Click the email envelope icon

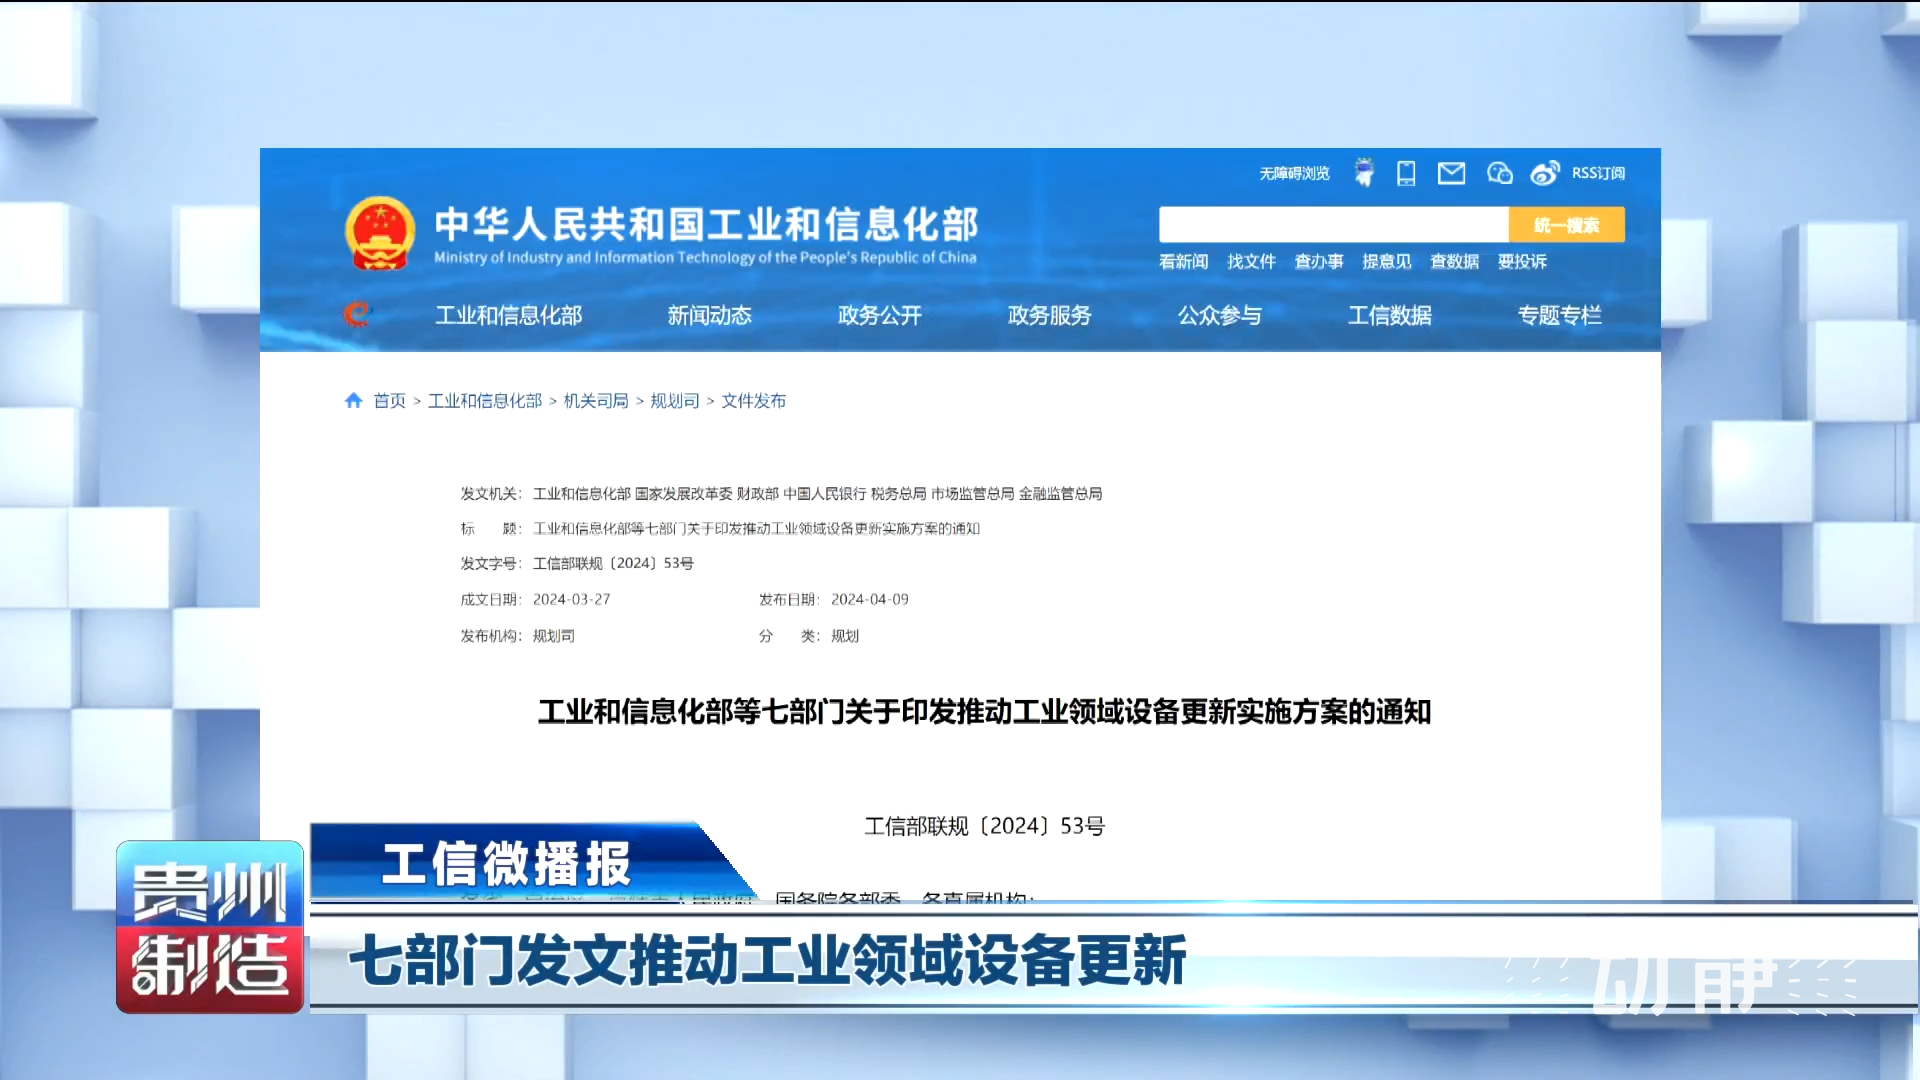click(x=1451, y=173)
